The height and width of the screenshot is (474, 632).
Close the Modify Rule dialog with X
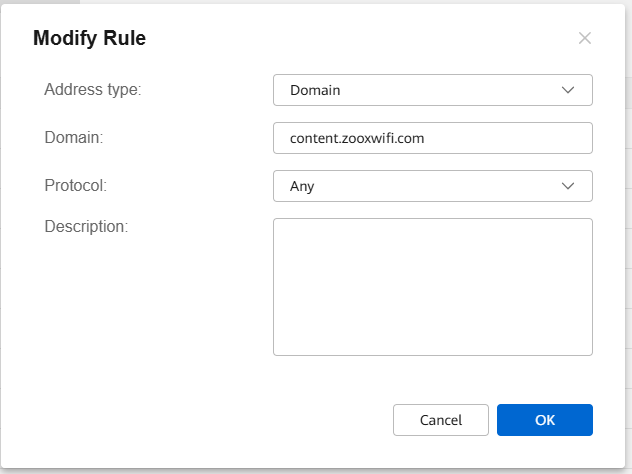584,38
